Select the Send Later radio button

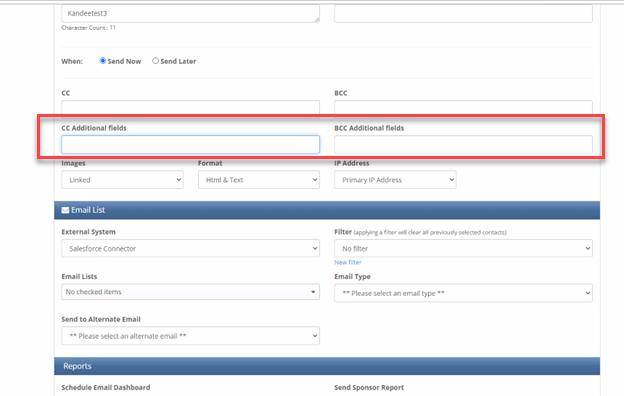coord(155,61)
